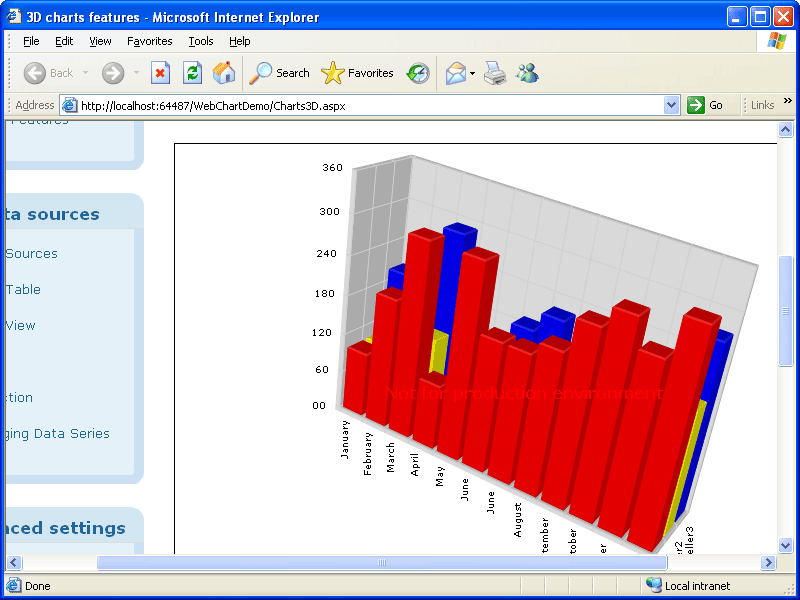Click the horizontal scrollbar thumb
The width and height of the screenshot is (800, 600).
381,562
